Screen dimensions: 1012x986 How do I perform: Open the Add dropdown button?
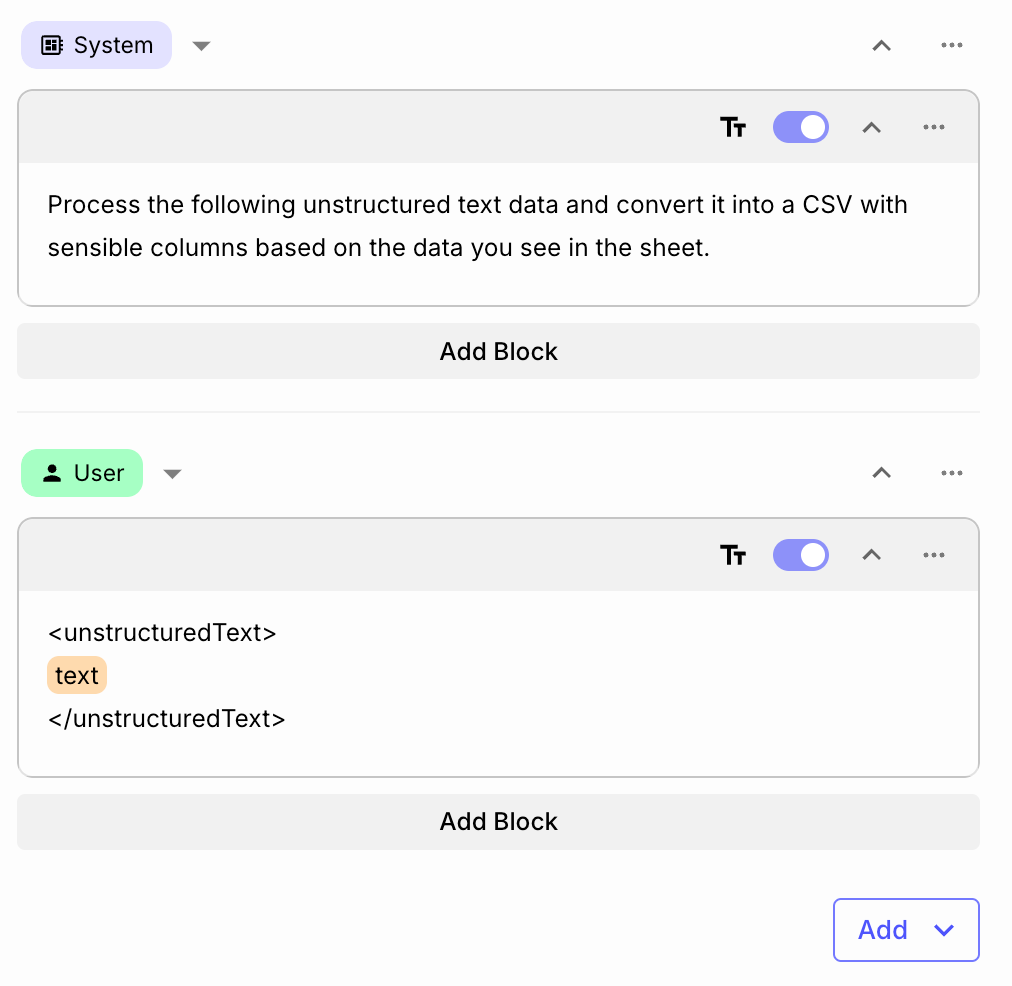905,930
